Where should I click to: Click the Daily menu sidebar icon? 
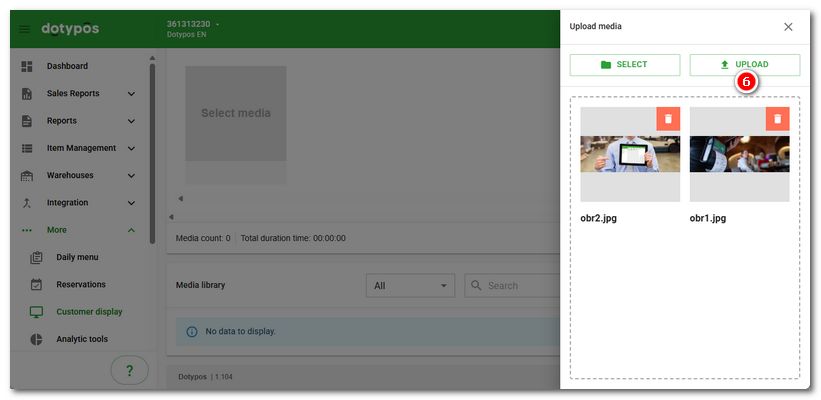[37, 257]
